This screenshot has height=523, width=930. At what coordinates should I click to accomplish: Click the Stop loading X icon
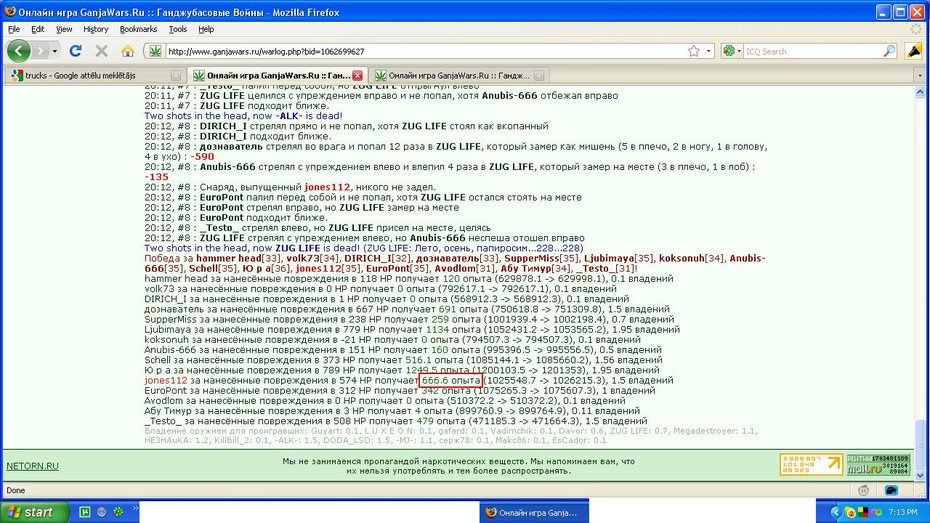pos(101,51)
